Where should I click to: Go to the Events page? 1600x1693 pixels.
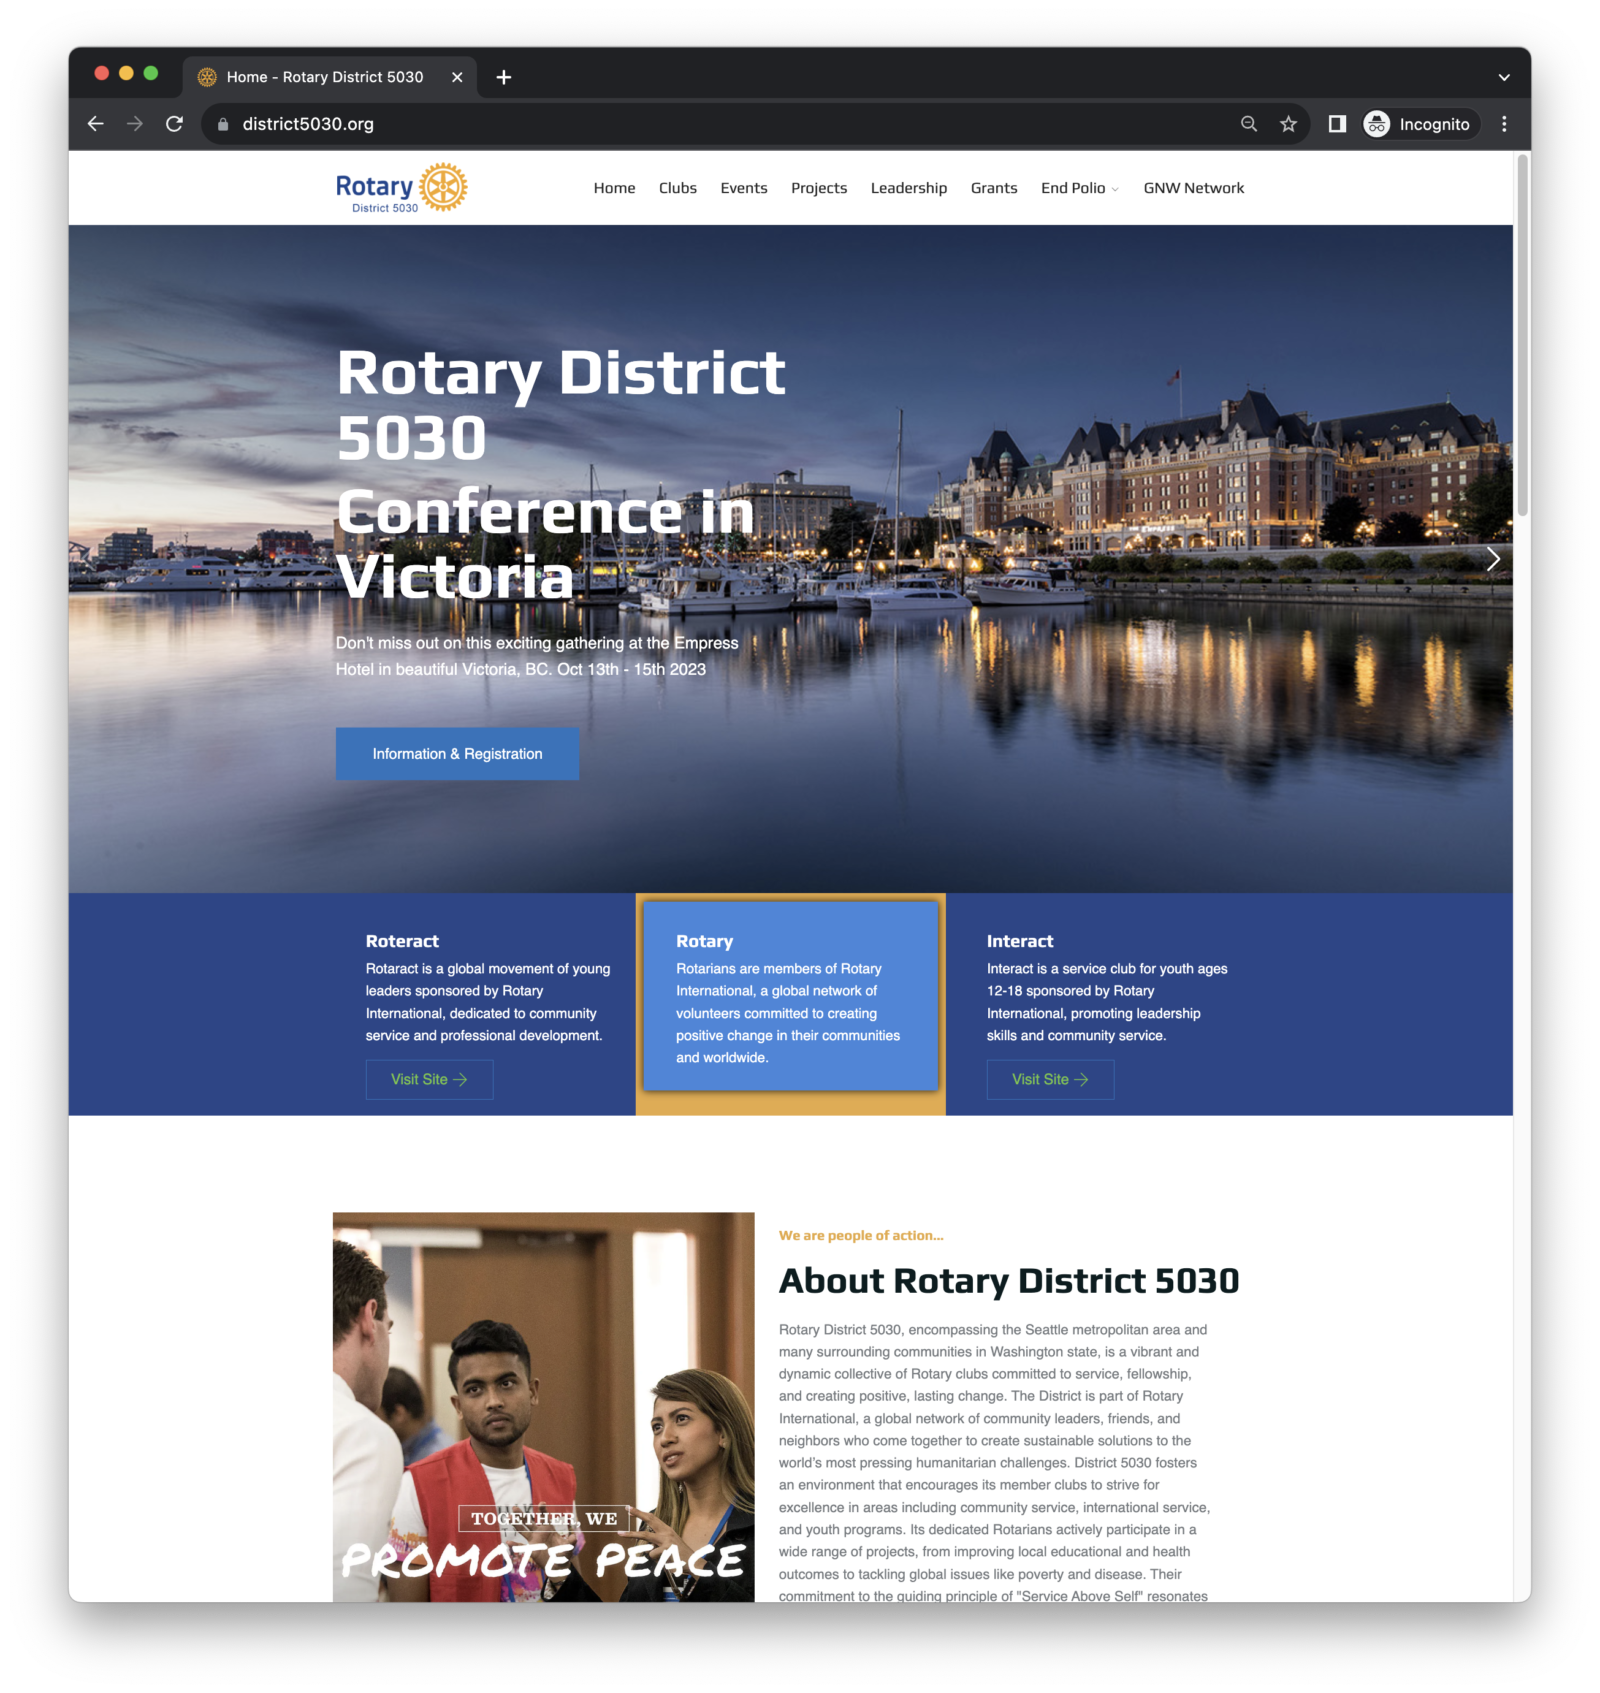point(744,188)
